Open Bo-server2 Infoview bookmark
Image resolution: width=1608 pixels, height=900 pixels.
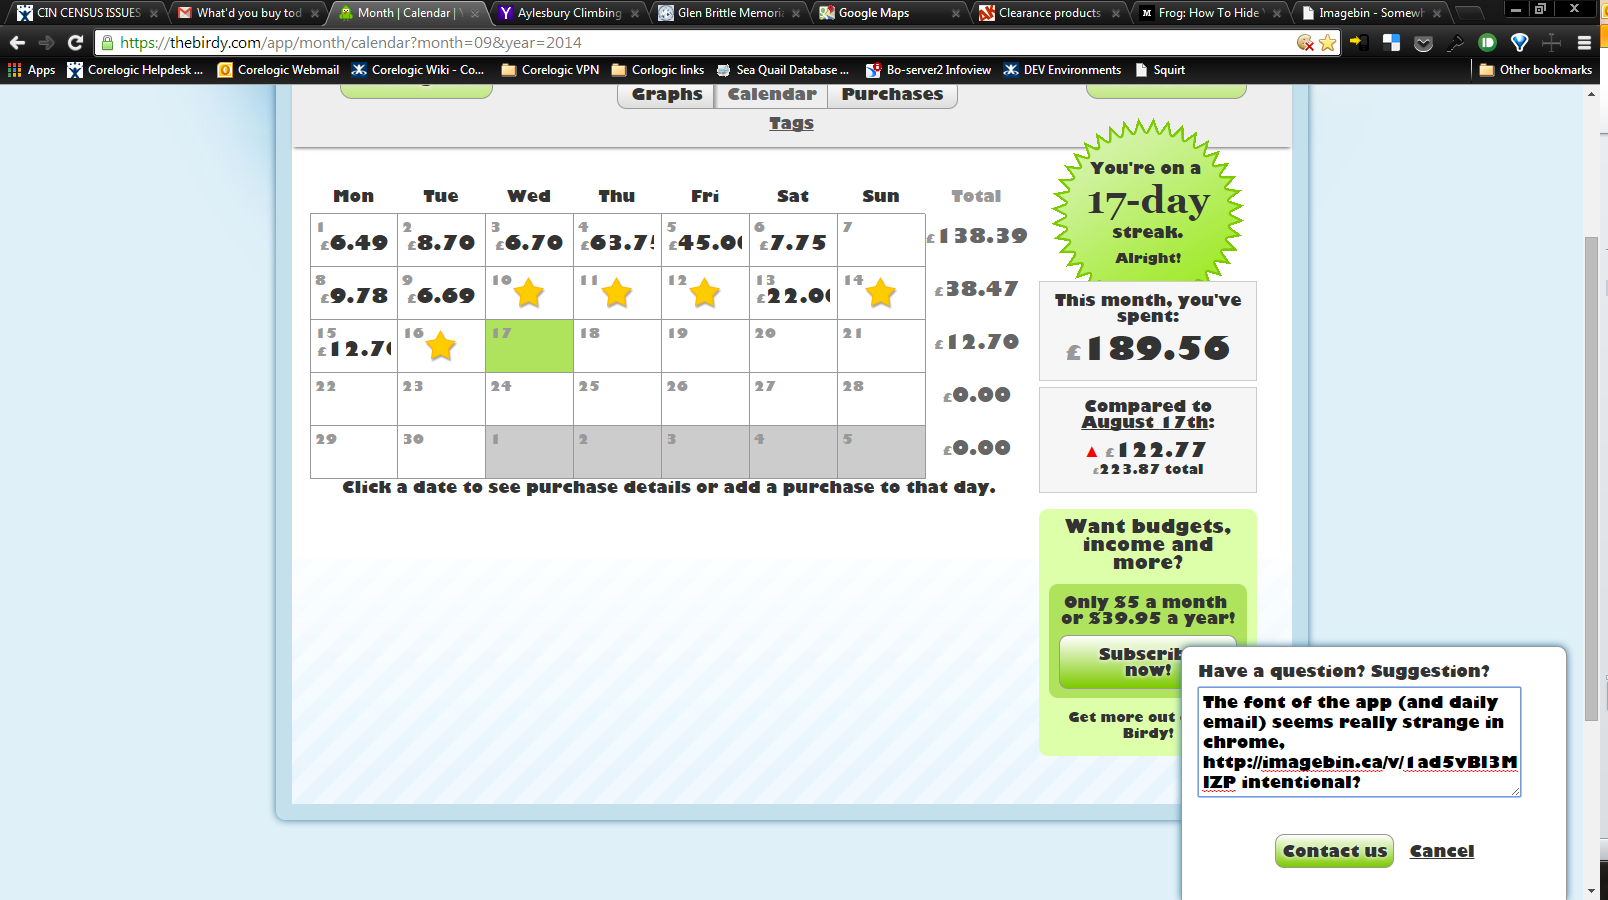click(x=928, y=70)
